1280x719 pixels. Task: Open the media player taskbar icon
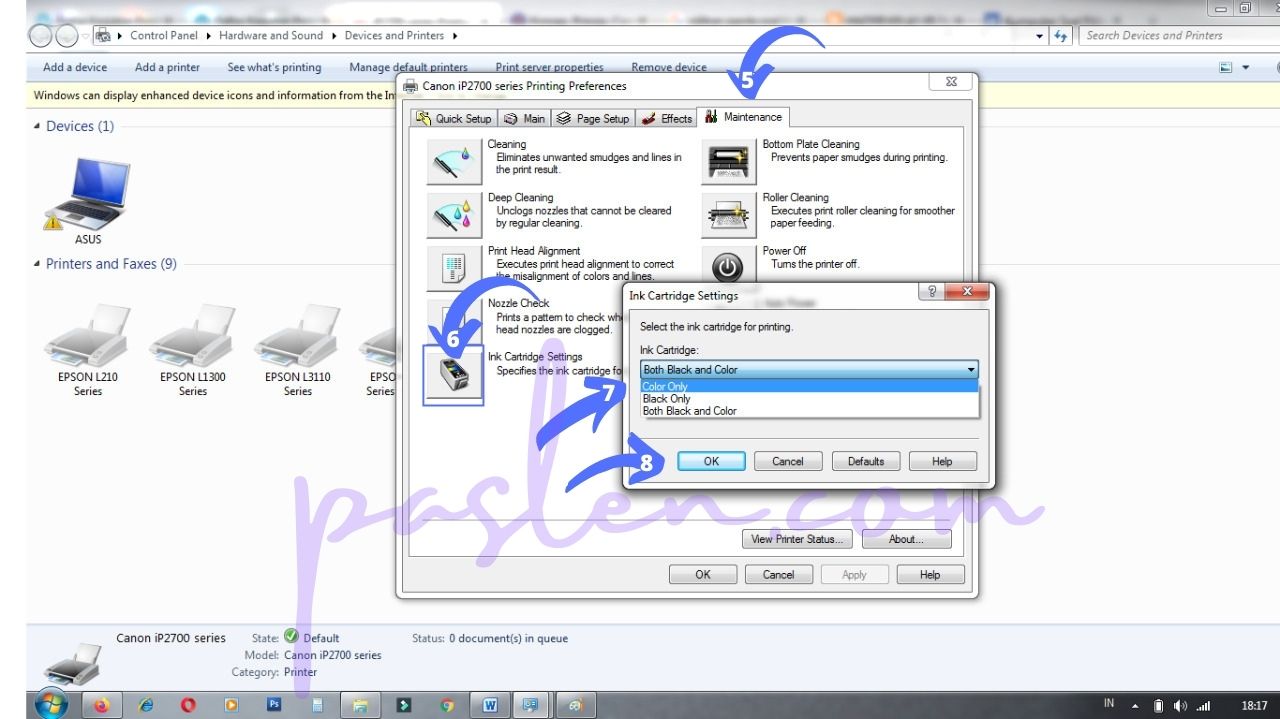click(x=232, y=705)
